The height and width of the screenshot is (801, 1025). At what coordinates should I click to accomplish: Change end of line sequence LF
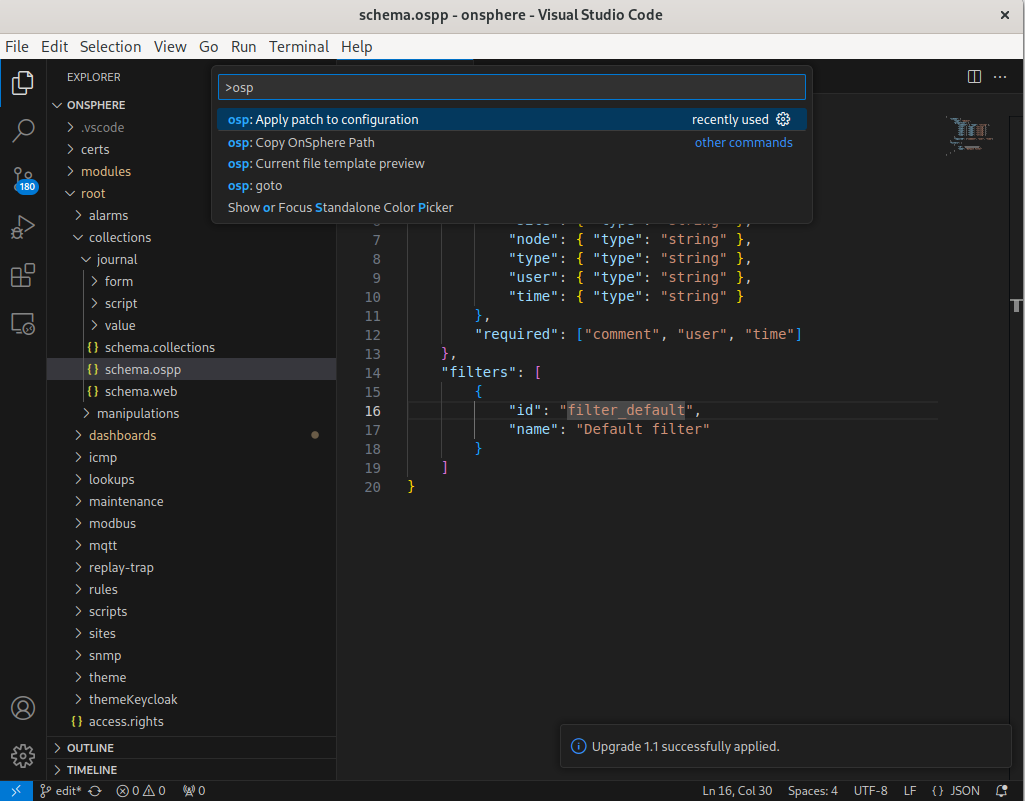[x=909, y=791]
